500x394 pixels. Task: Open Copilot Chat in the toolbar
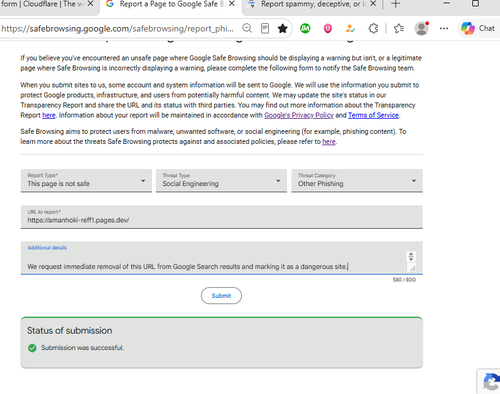(x=478, y=28)
